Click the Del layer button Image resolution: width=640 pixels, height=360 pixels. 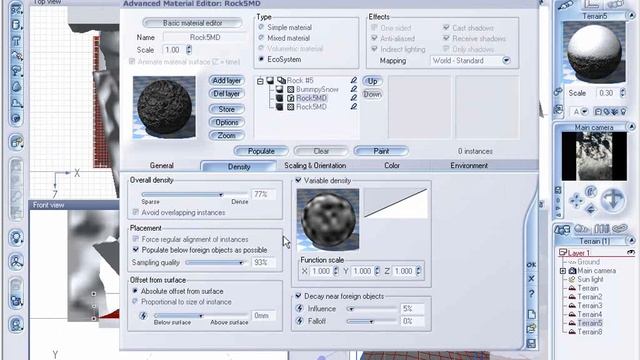coord(227,93)
